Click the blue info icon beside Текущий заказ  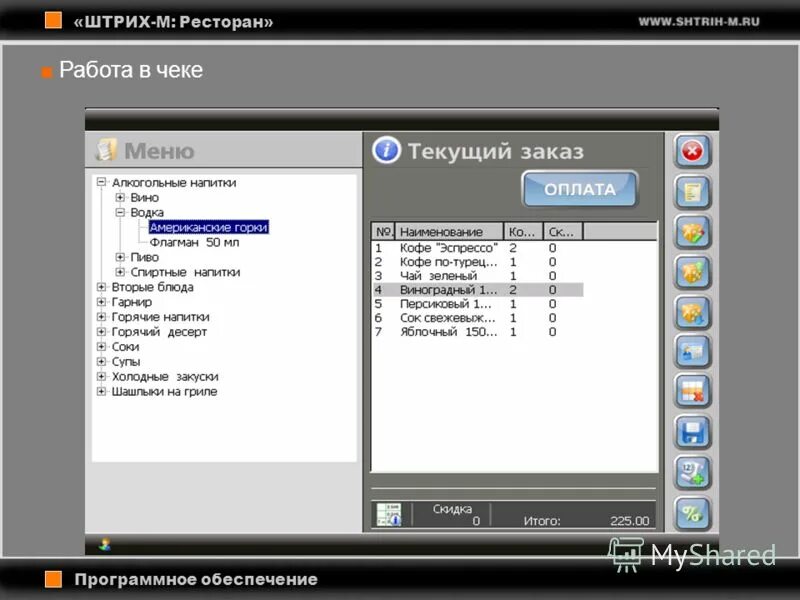point(386,151)
